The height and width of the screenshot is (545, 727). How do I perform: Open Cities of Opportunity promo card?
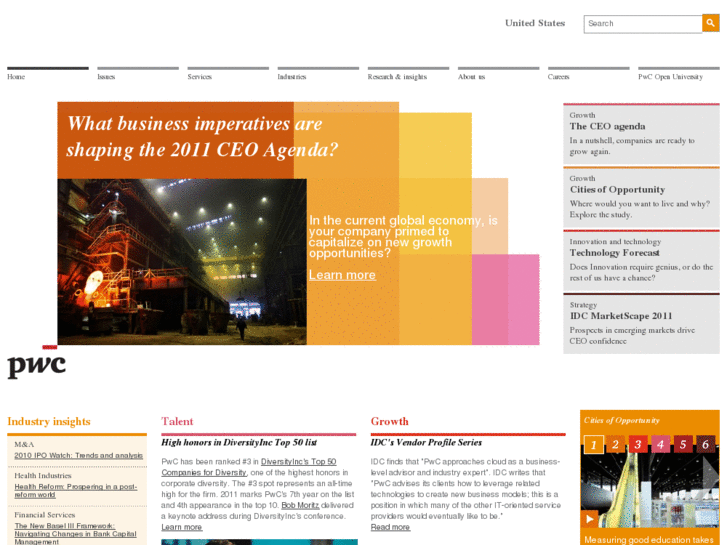coord(641,198)
